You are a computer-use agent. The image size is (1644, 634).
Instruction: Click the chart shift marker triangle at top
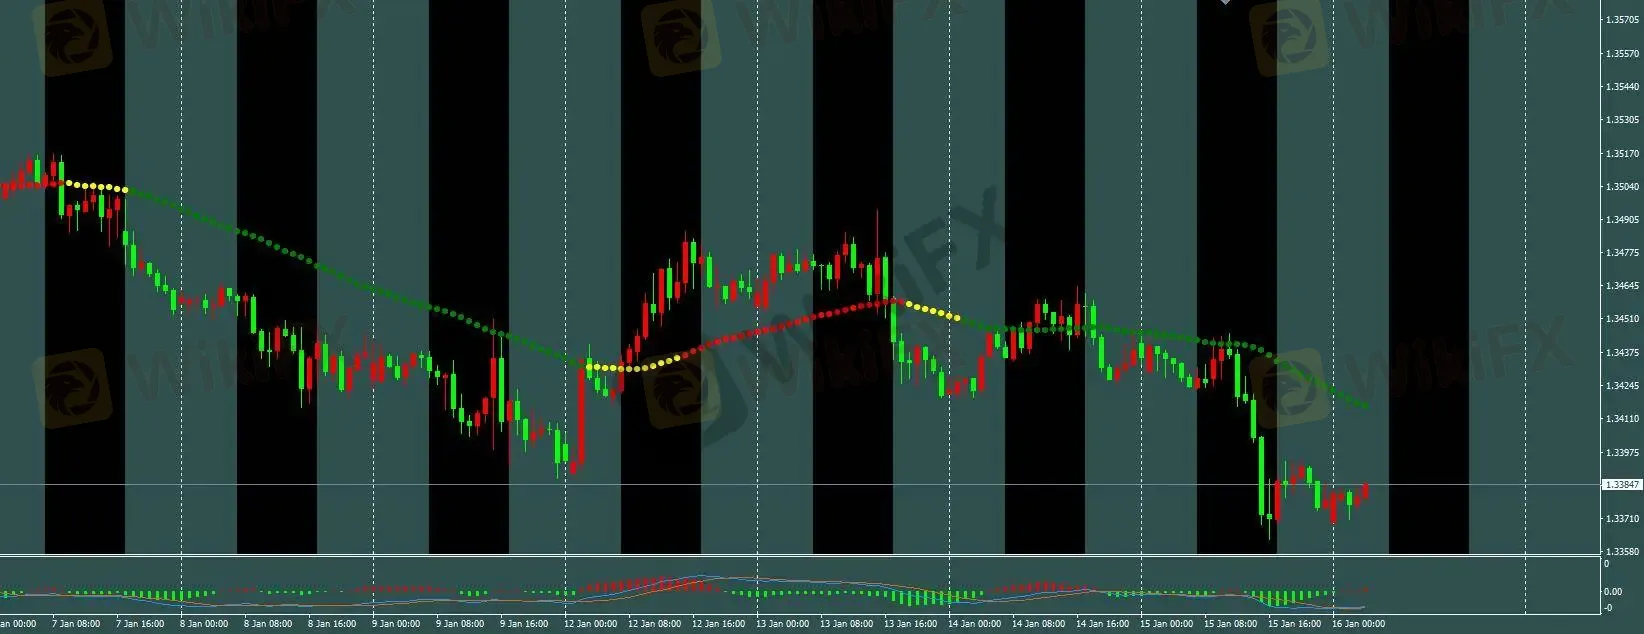1225,3
